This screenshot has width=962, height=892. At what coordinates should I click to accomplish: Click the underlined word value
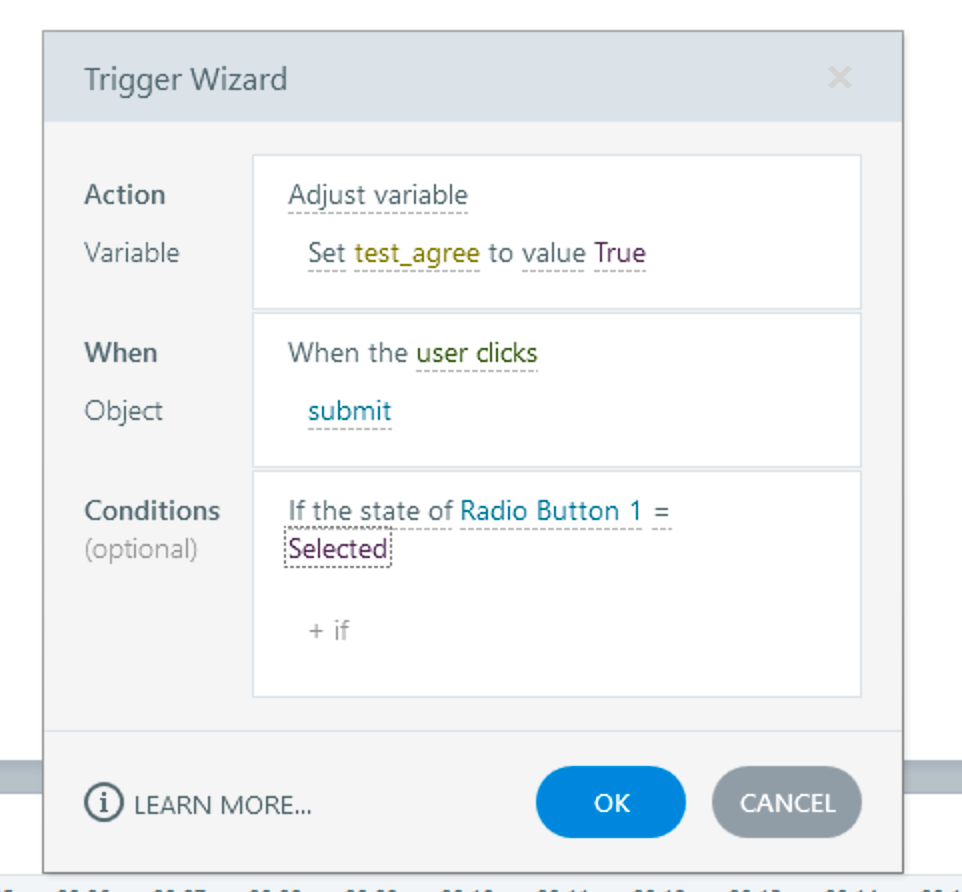point(553,253)
